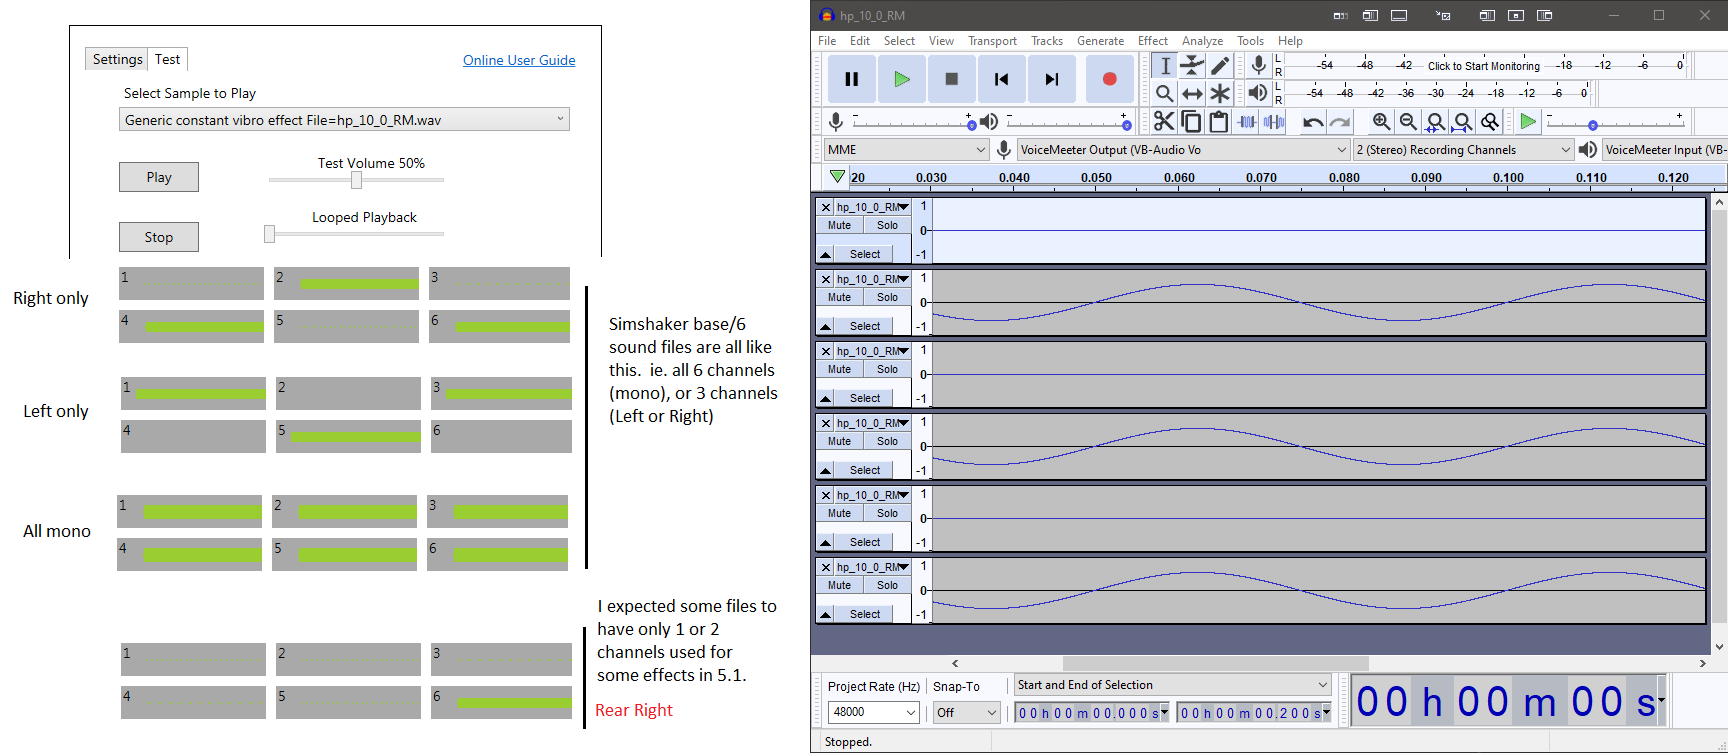Expand the Select Sample to Play dropdown
The height and width of the screenshot is (753, 1728).
344,120
